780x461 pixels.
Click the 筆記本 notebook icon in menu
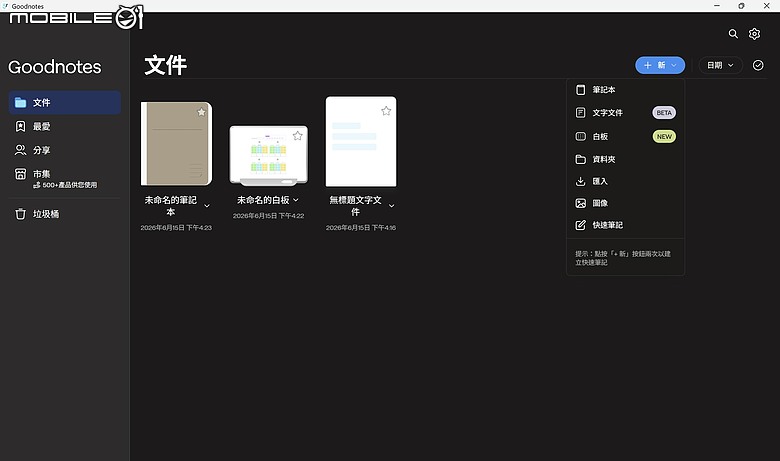click(x=580, y=90)
